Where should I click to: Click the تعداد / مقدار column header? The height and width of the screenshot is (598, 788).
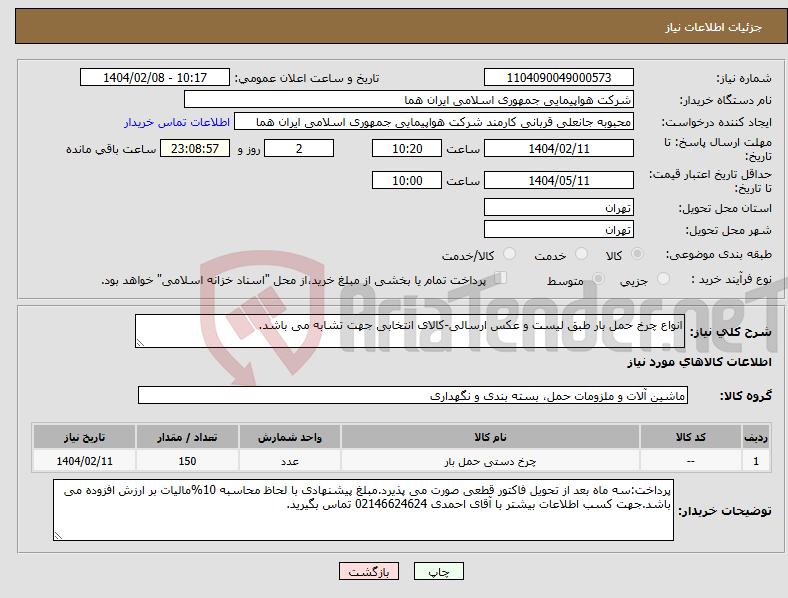click(187, 437)
